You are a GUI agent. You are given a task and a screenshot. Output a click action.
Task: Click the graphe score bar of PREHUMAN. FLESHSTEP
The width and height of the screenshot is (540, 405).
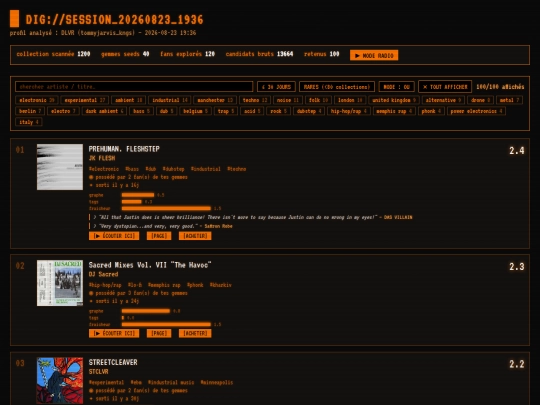pyautogui.click(x=138, y=195)
